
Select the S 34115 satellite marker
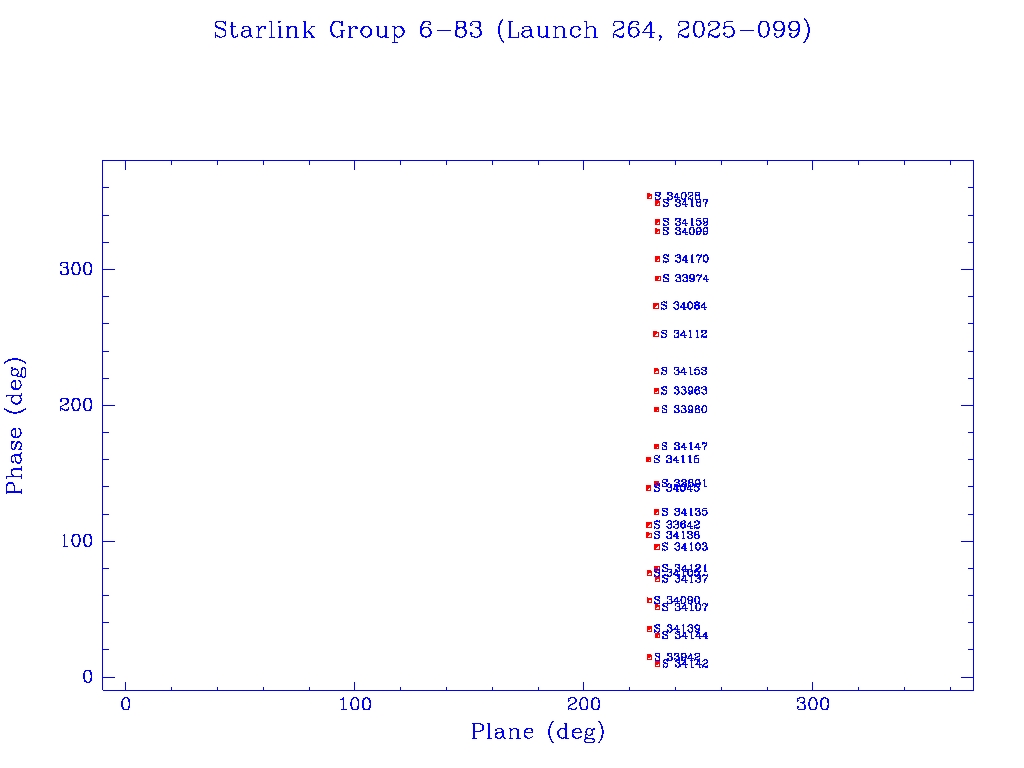tap(648, 460)
